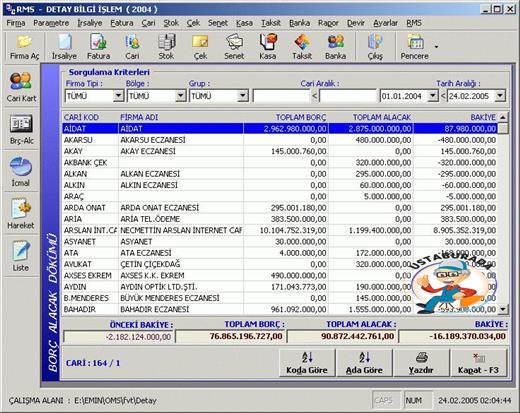This screenshot has width=520, height=413.
Task: Open the Banka menu
Action: click(x=299, y=23)
